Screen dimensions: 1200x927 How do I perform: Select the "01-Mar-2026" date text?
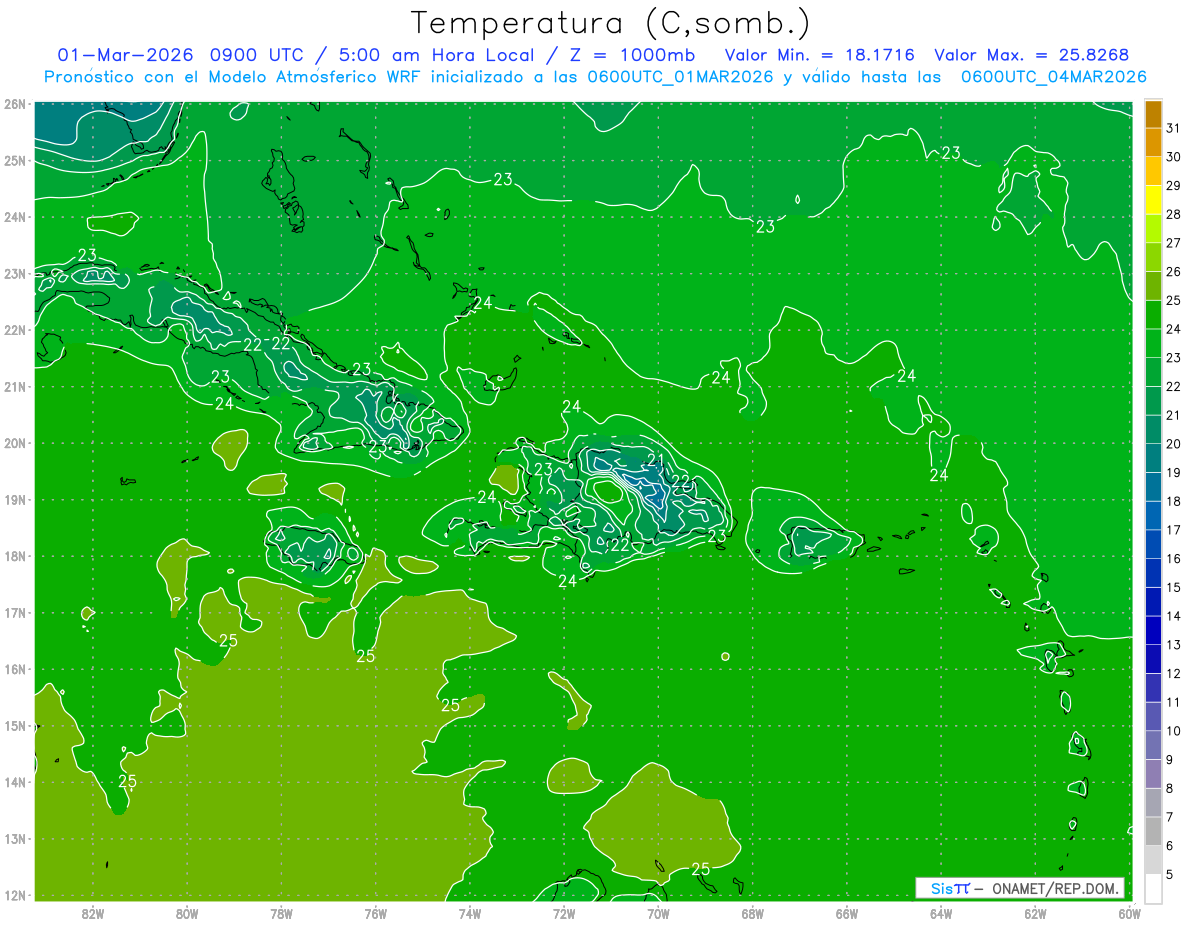pyautogui.click(x=127, y=55)
